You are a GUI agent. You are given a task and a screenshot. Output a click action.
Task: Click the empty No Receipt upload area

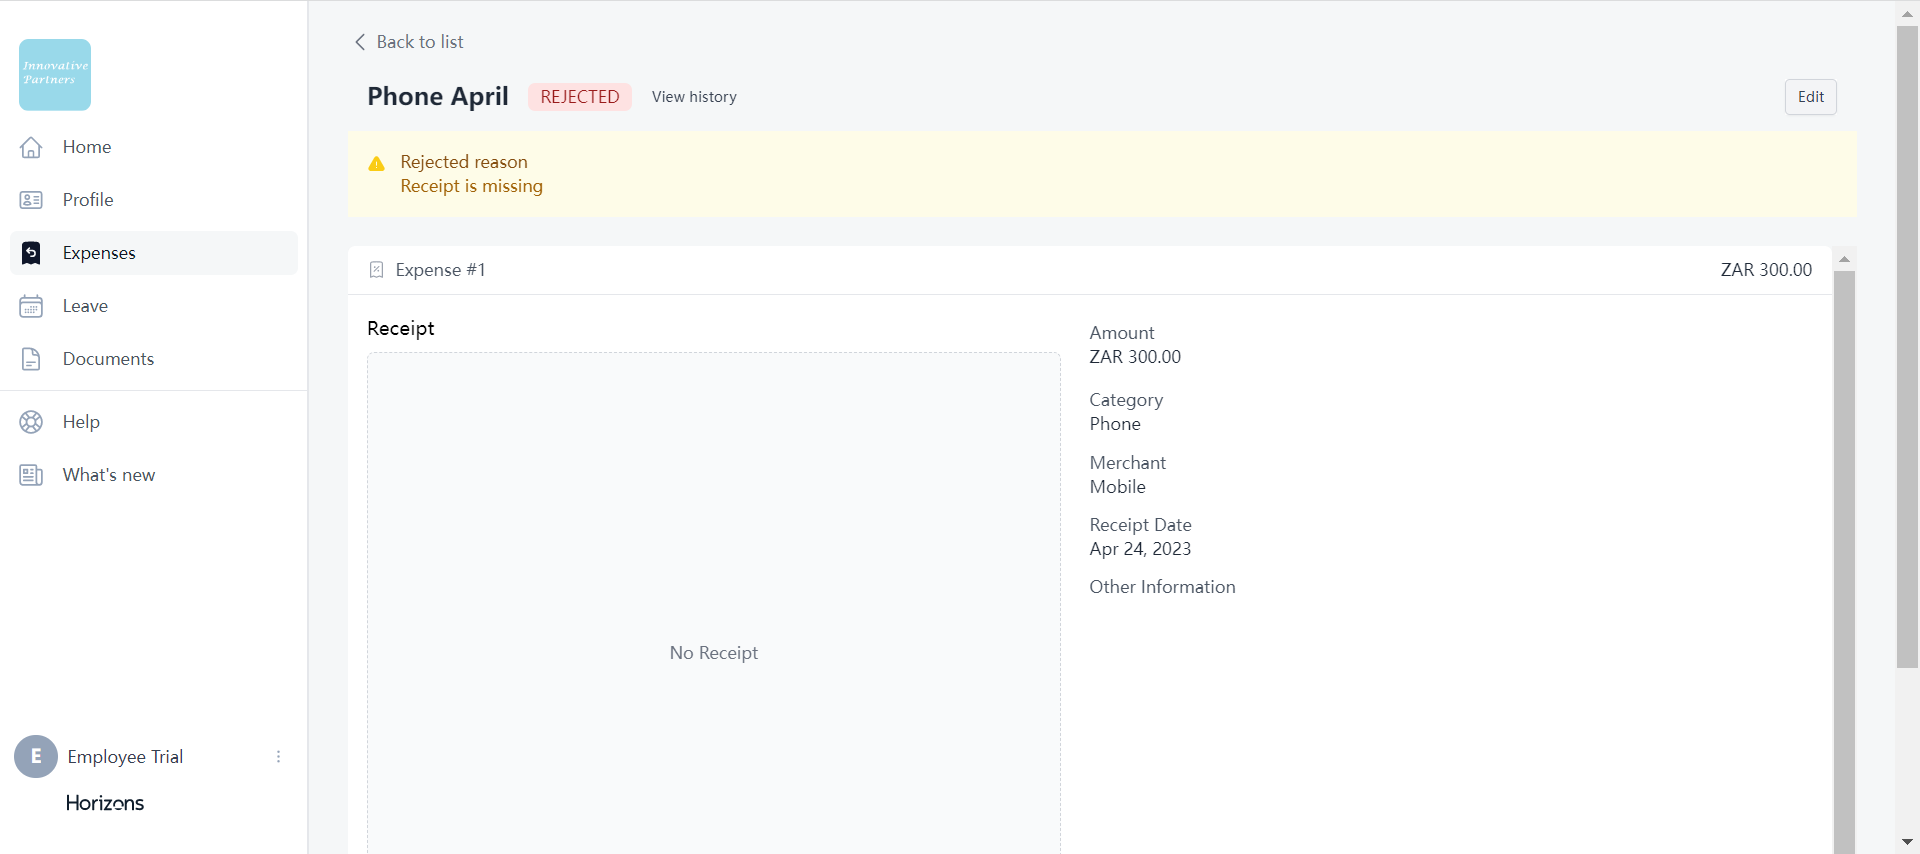click(713, 600)
